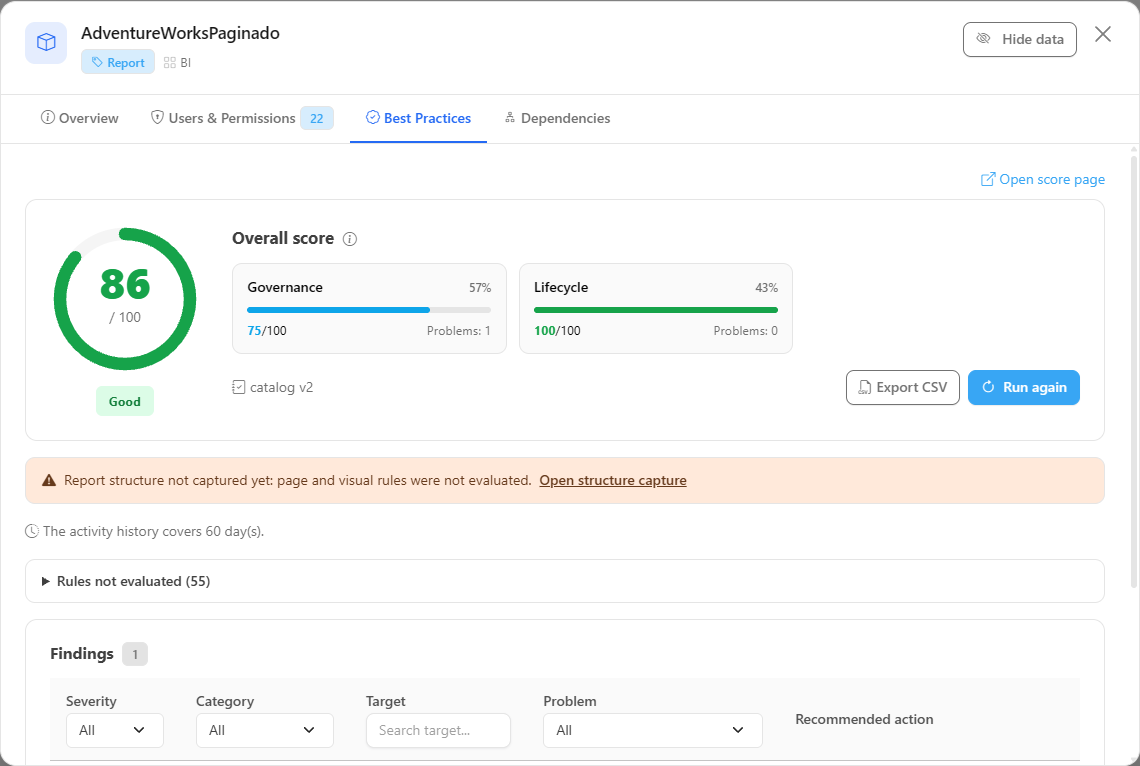Click the catalog v2 checklist icon
1140x766 pixels.
pos(238,387)
